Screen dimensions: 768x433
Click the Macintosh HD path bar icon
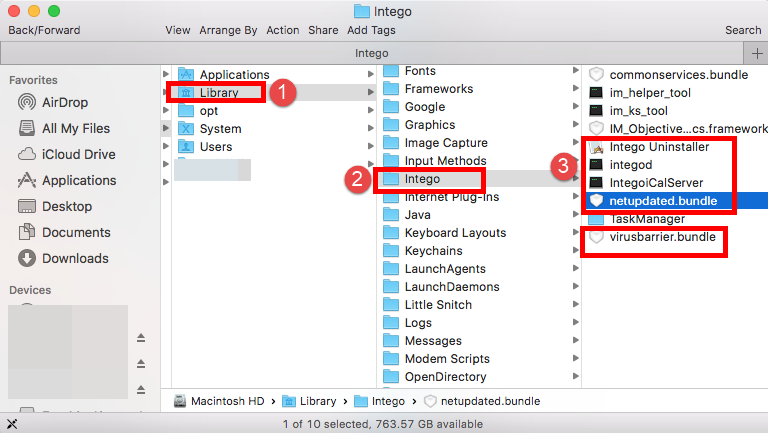click(x=180, y=401)
